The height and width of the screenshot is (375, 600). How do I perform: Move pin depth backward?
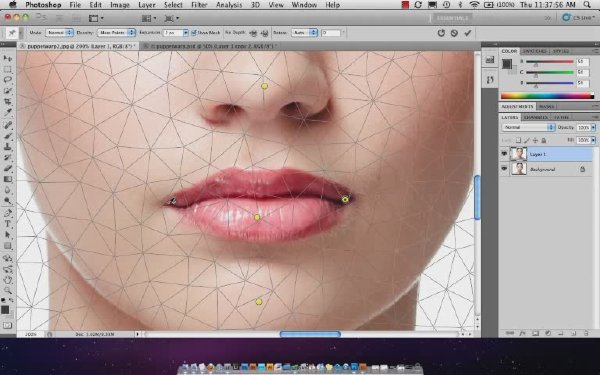[264, 33]
